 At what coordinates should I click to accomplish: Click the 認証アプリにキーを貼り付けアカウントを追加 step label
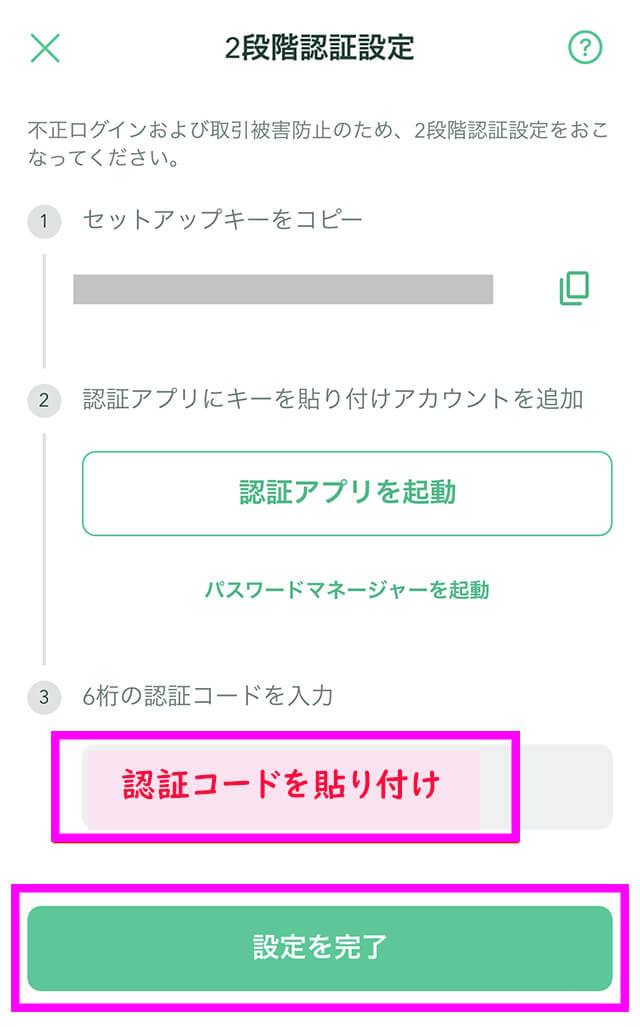coord(333,398)
